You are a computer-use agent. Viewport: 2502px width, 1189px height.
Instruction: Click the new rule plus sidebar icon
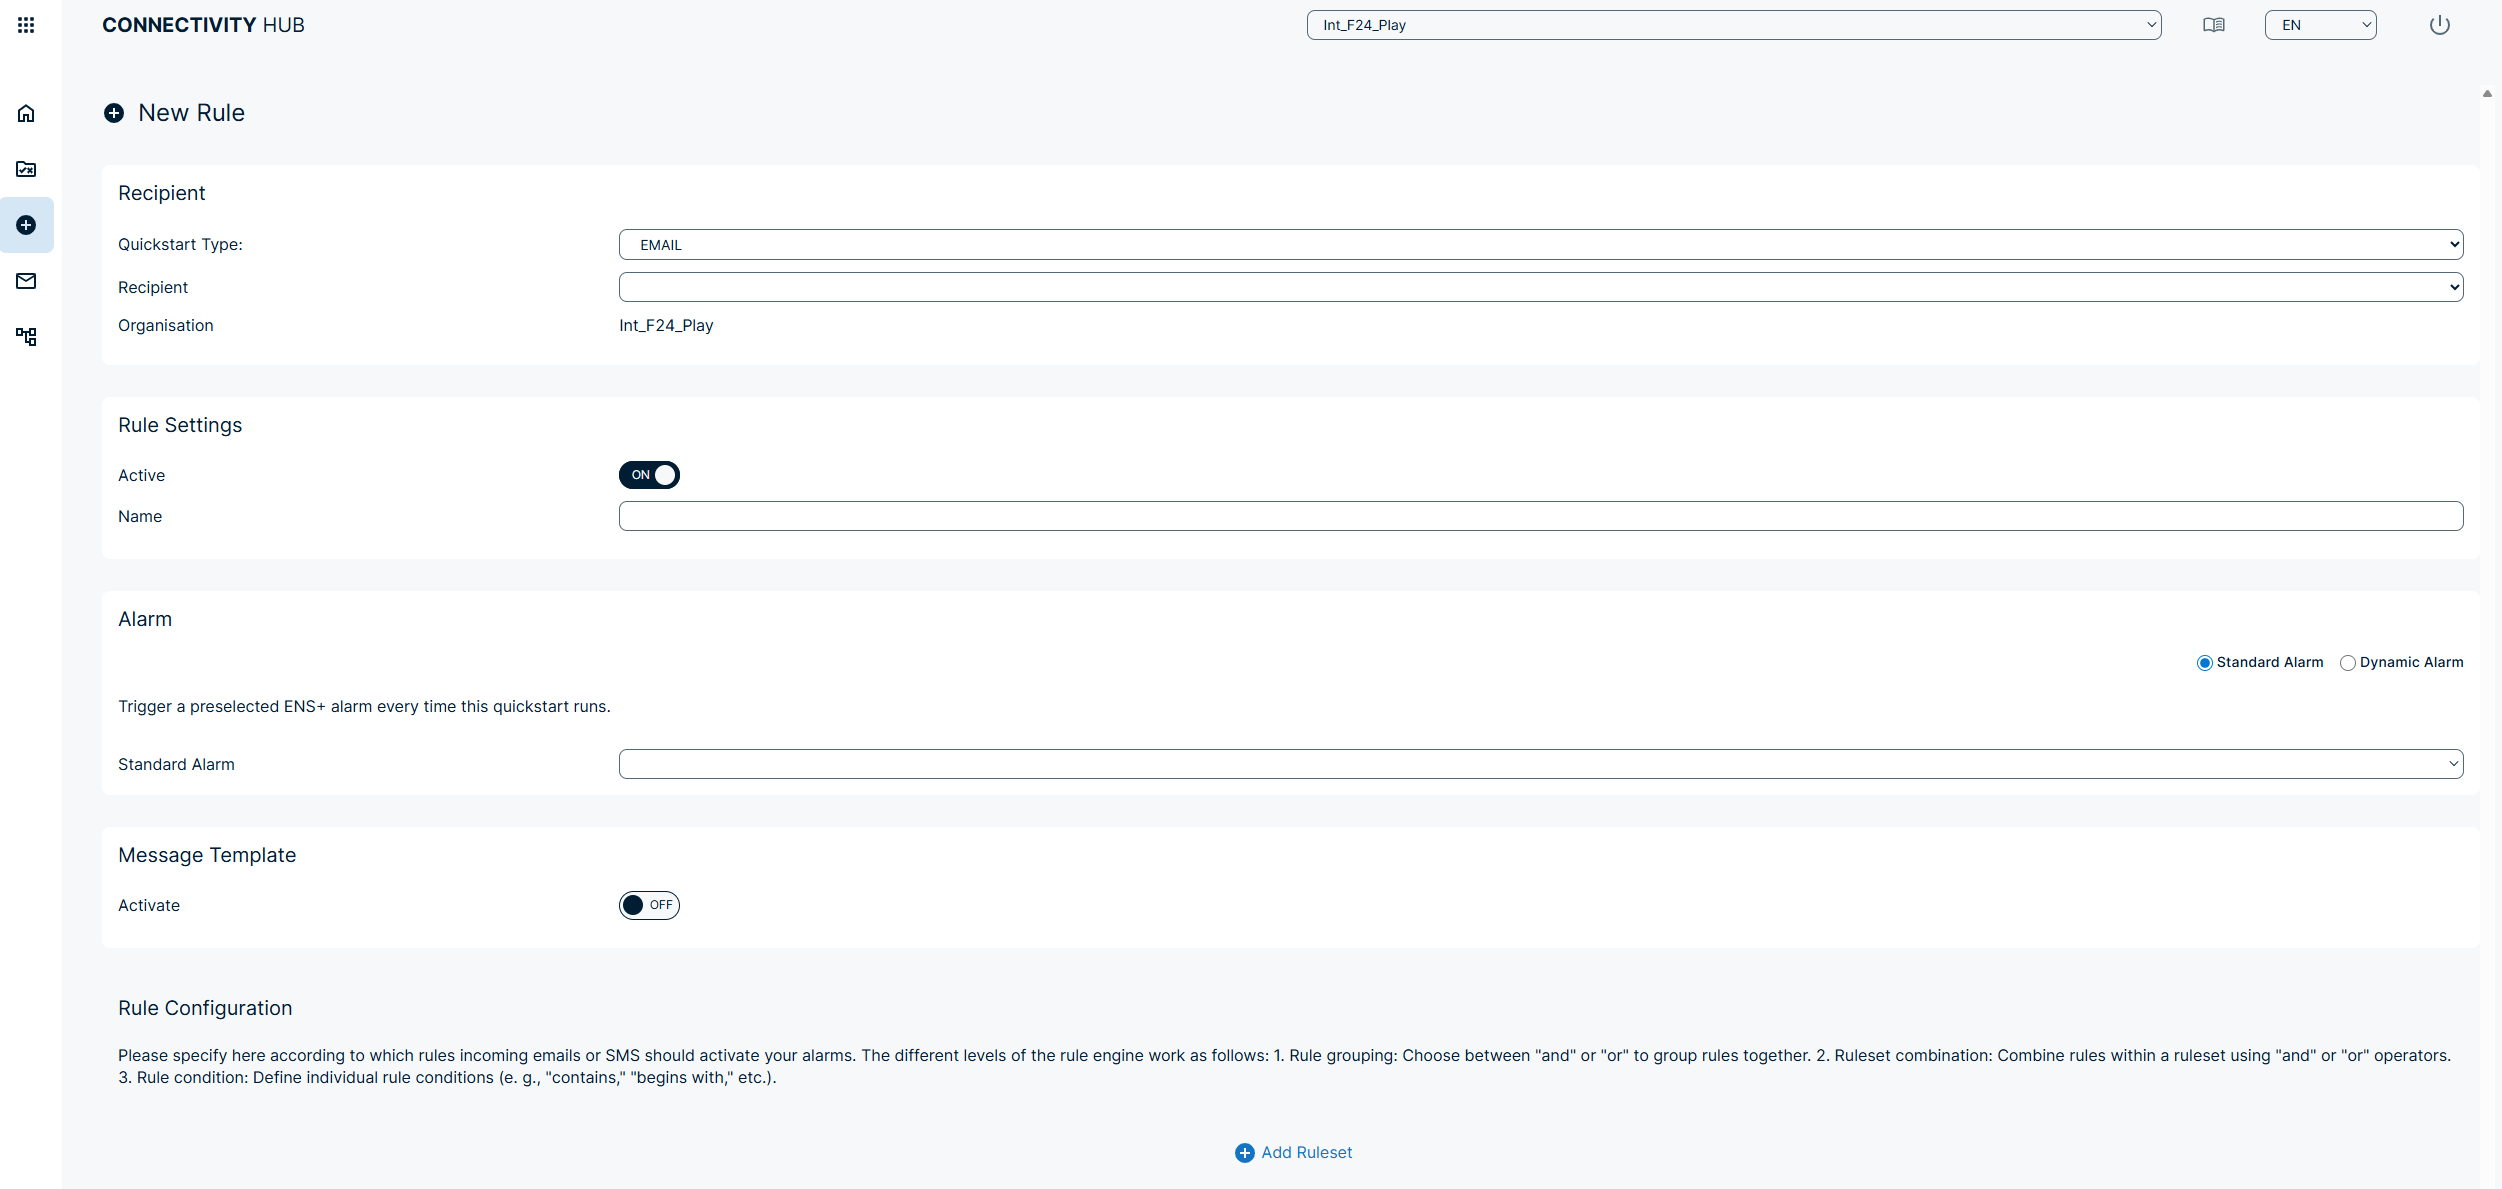(26, 225)
